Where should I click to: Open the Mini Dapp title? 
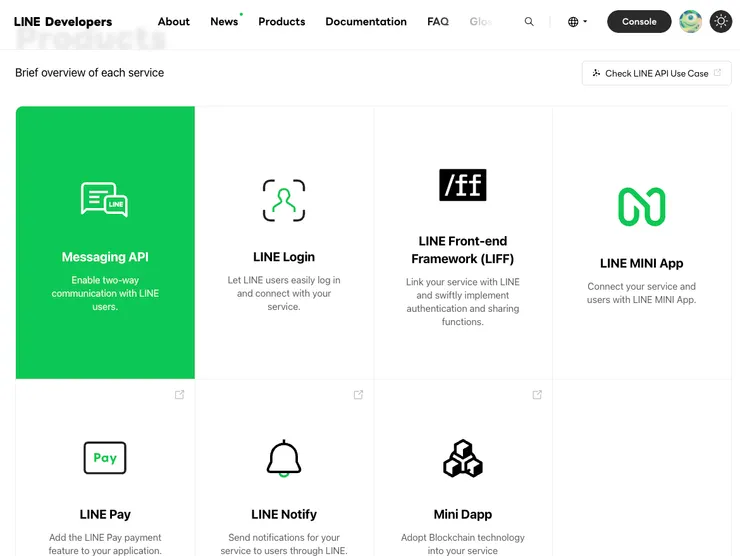click(462, 514)
